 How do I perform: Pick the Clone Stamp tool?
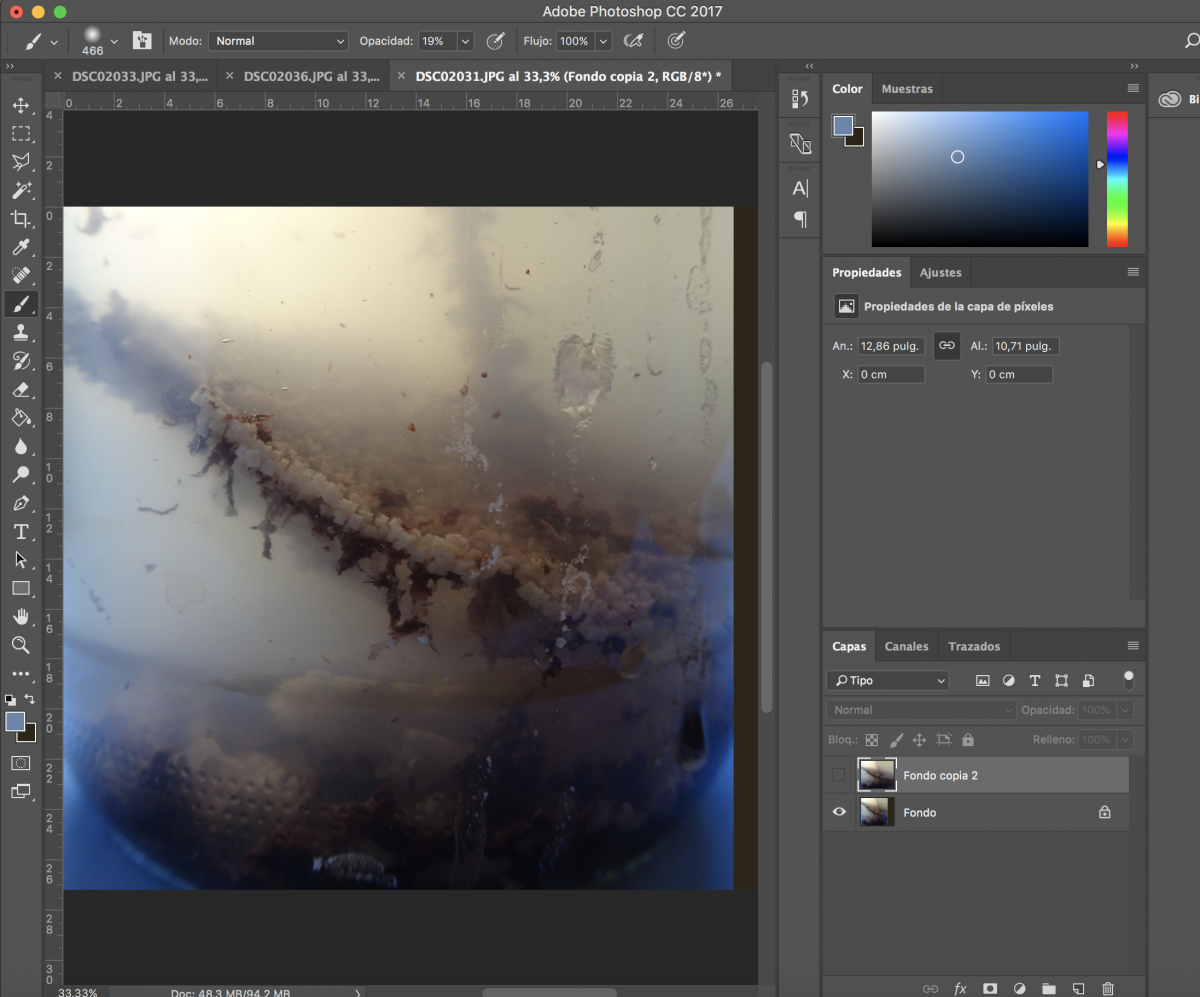(21, 332)
